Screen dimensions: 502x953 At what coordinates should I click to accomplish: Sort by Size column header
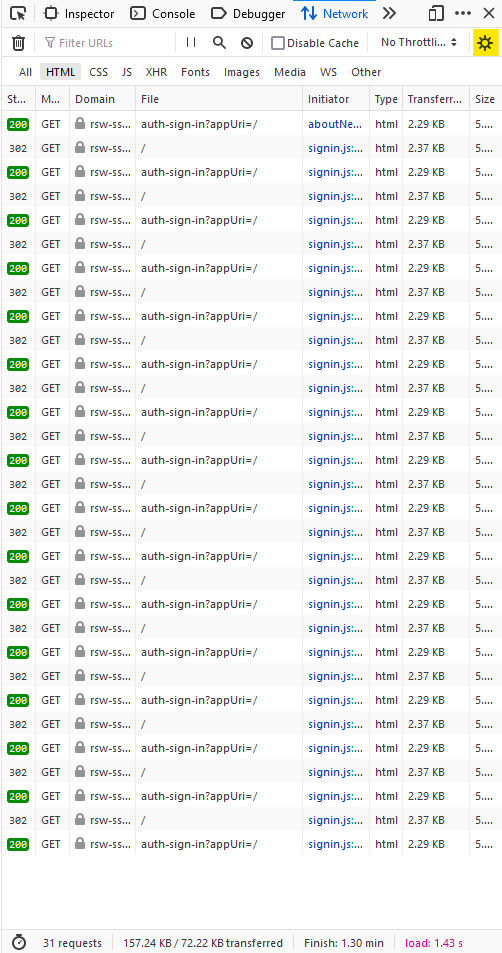(x=486, y=99)
